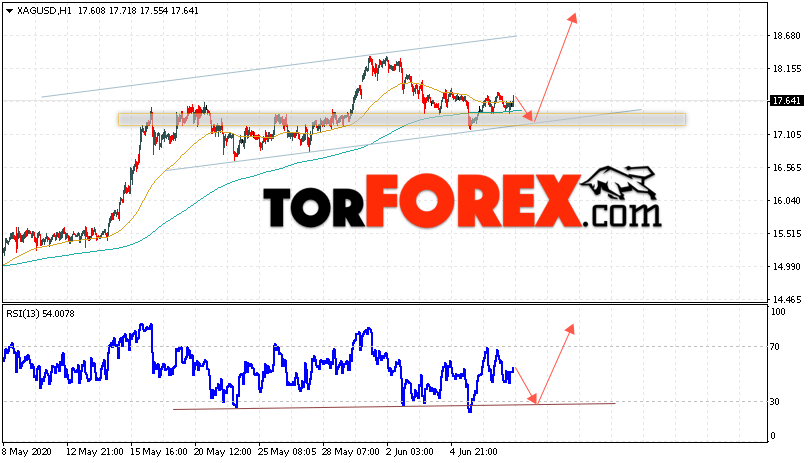Click the 20 May 12:00 time label
Viewport: 808px width, 463px height.
pos(223,452)
